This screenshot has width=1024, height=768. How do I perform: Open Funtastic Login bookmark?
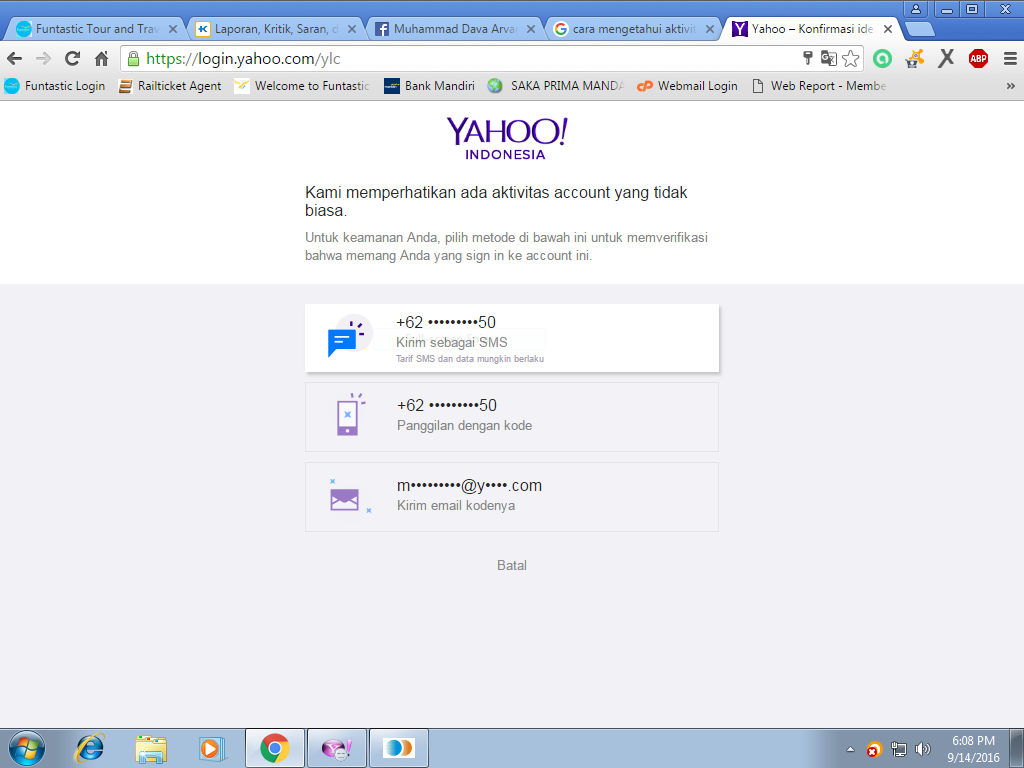tap(55, 86)
